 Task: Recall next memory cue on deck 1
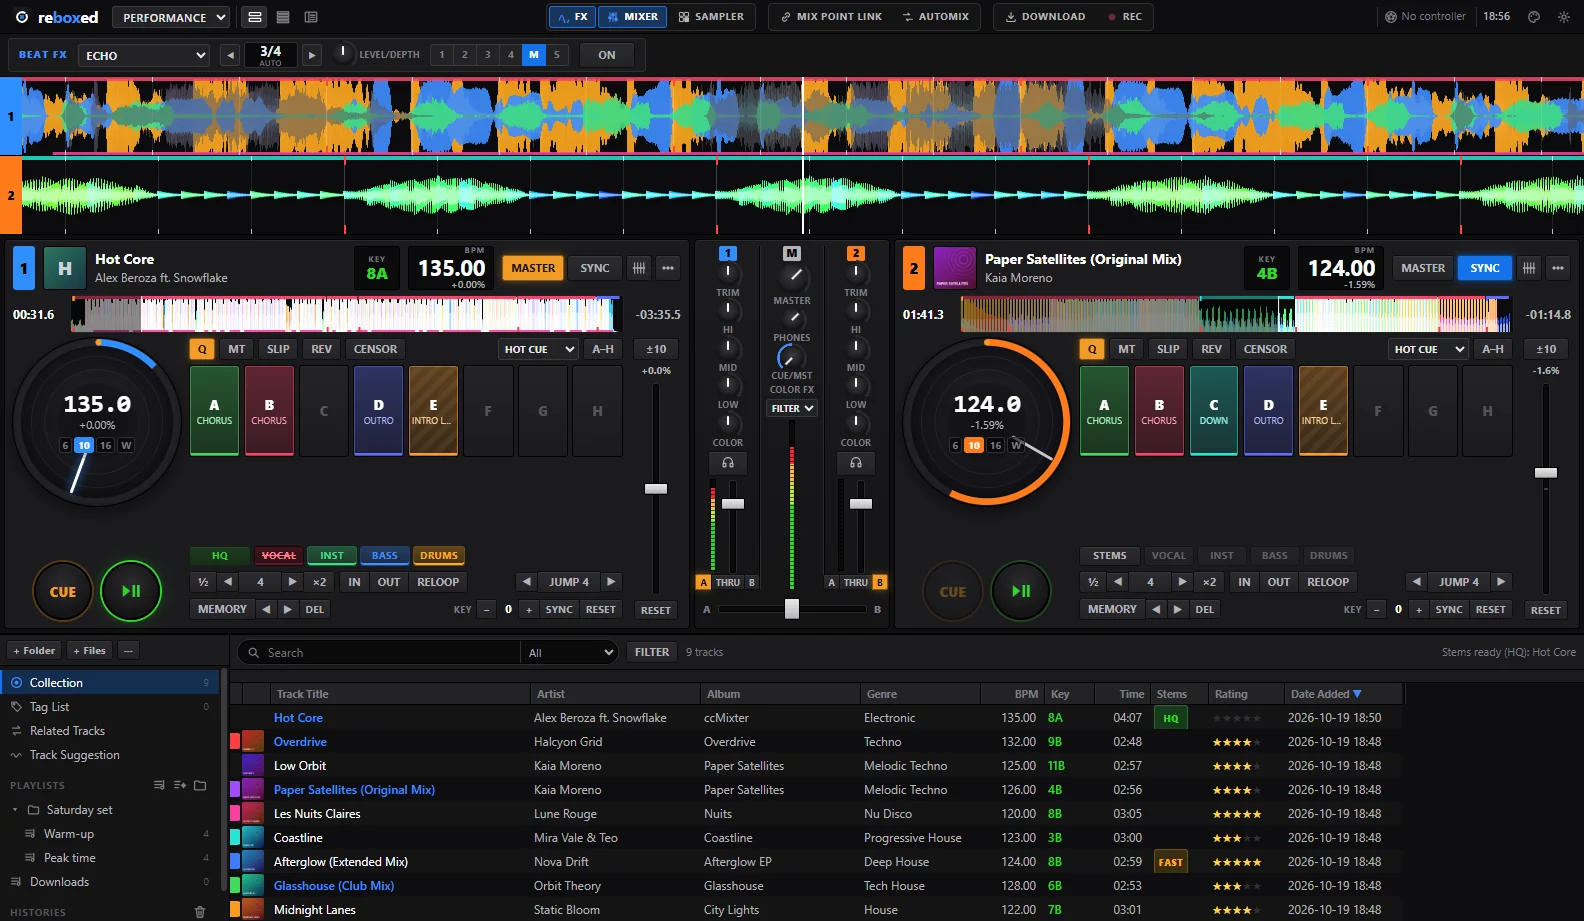coord(288,609)
